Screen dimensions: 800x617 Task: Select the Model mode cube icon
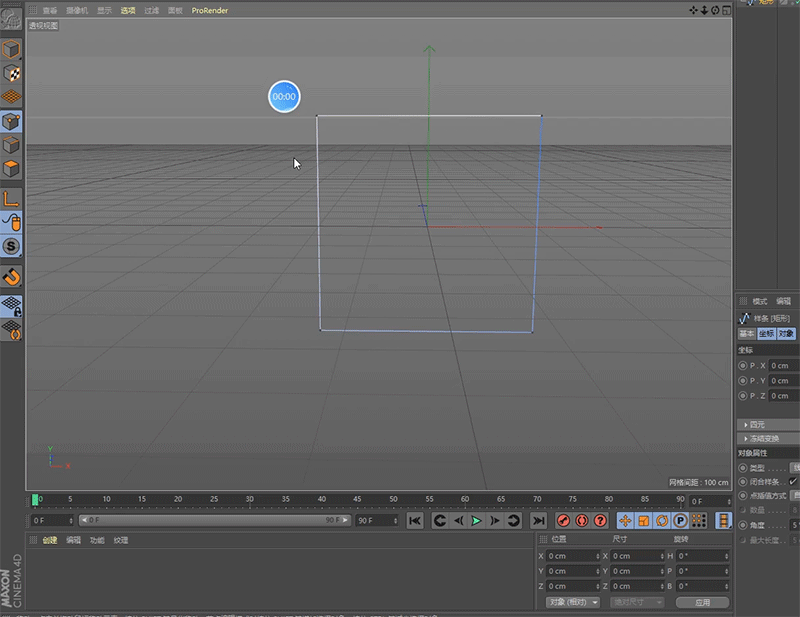(11, 49)
